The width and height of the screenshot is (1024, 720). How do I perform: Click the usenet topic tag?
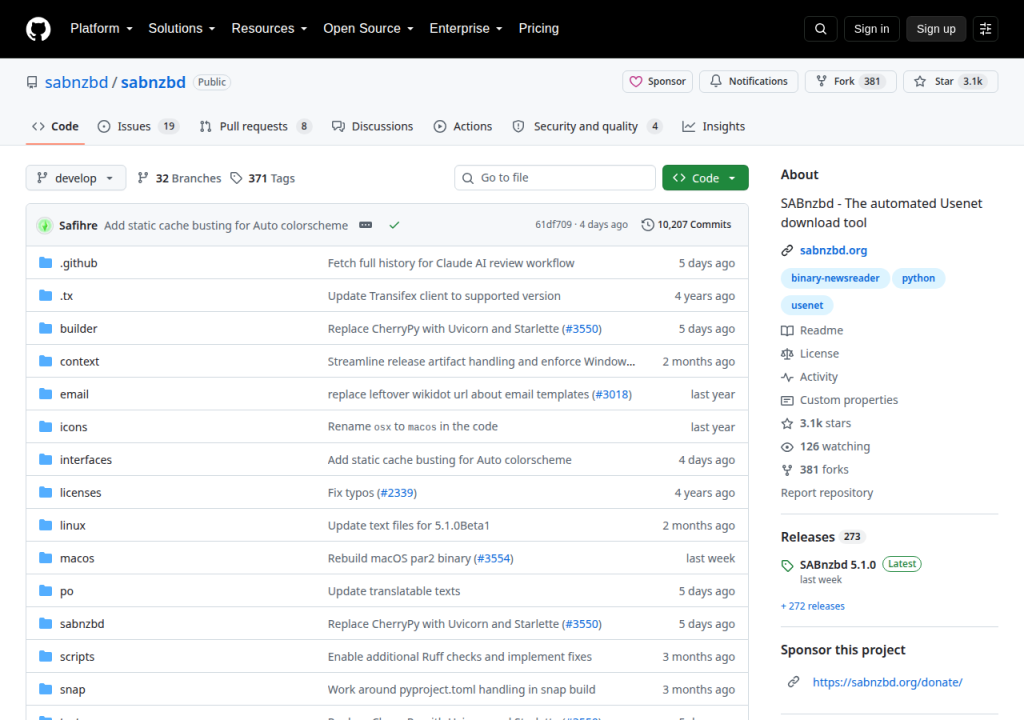[807, 305]
